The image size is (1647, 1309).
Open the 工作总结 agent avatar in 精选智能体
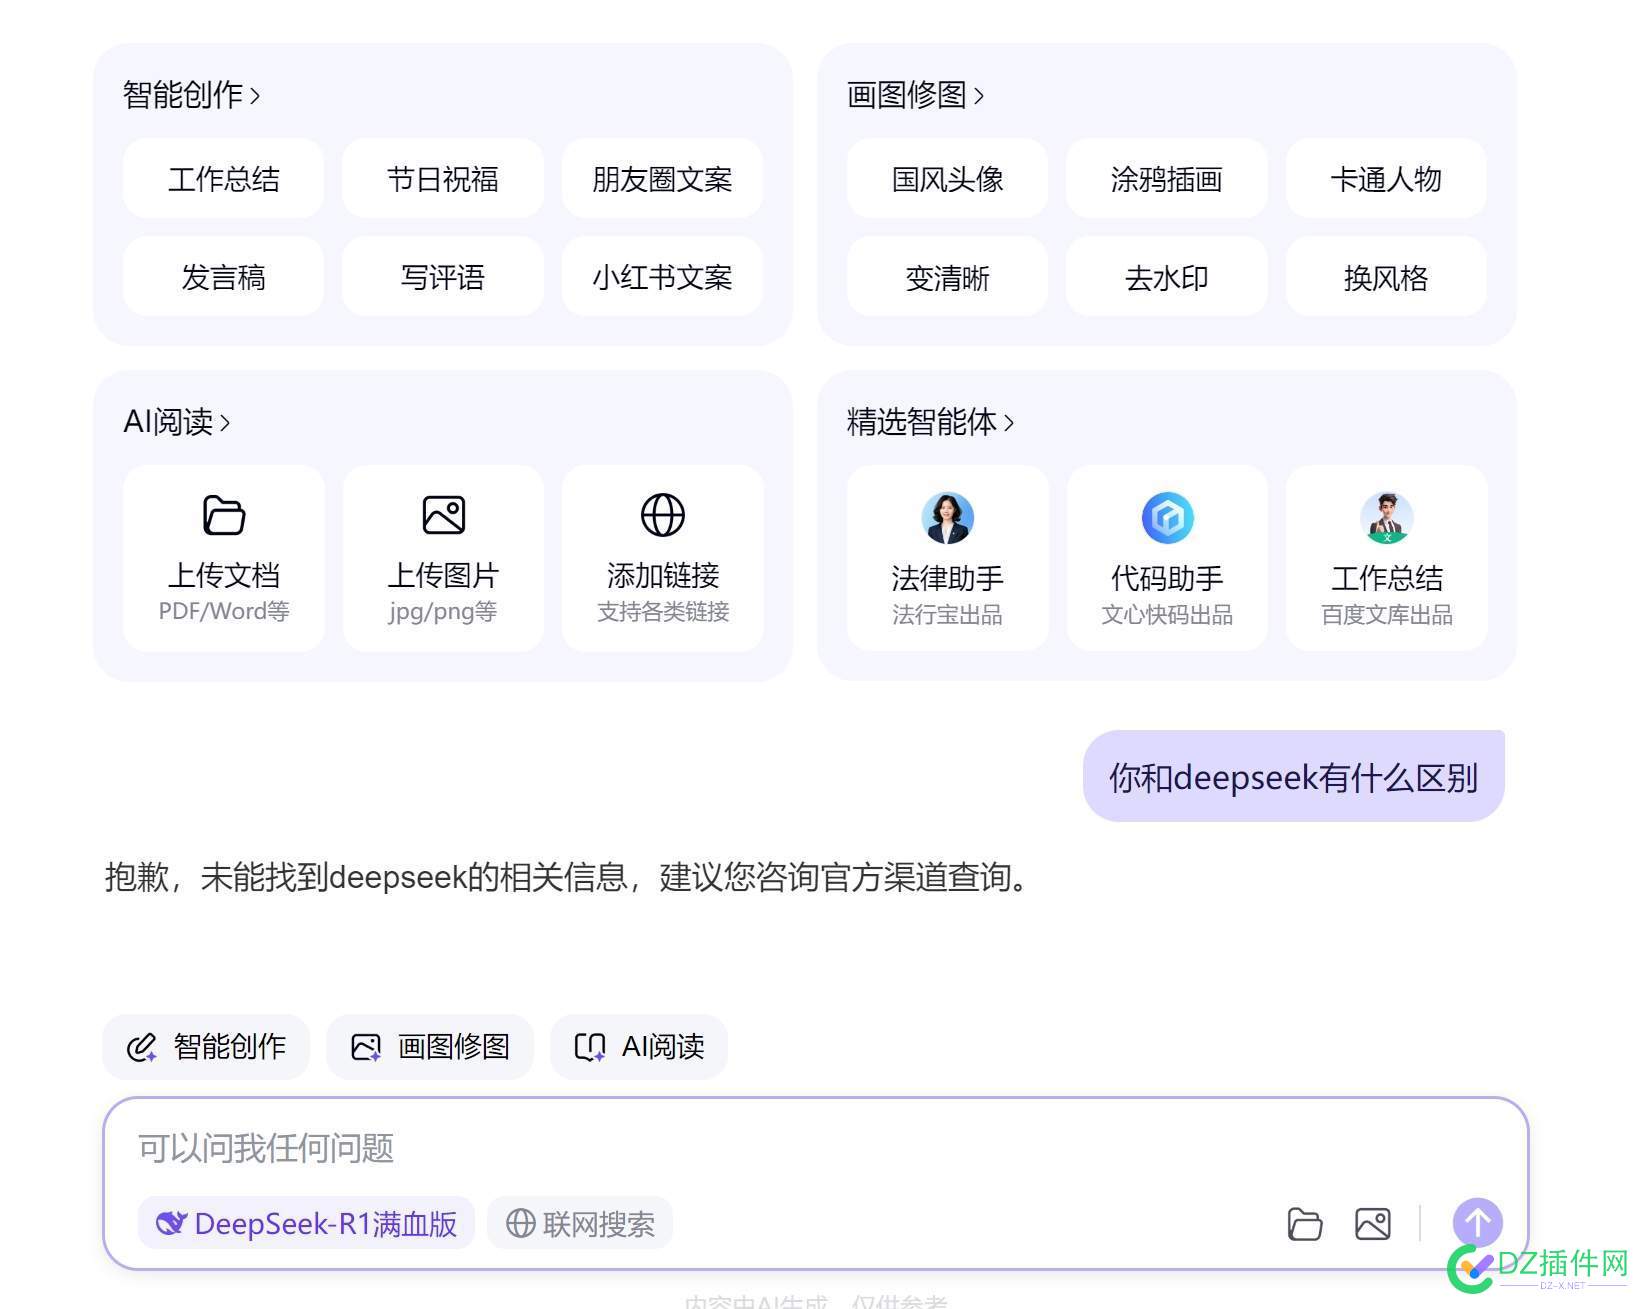coord(1387,518)
